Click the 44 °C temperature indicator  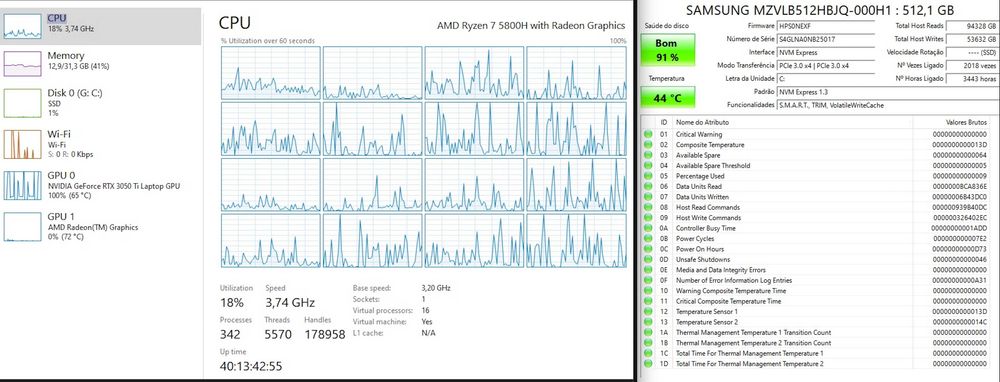667,98
